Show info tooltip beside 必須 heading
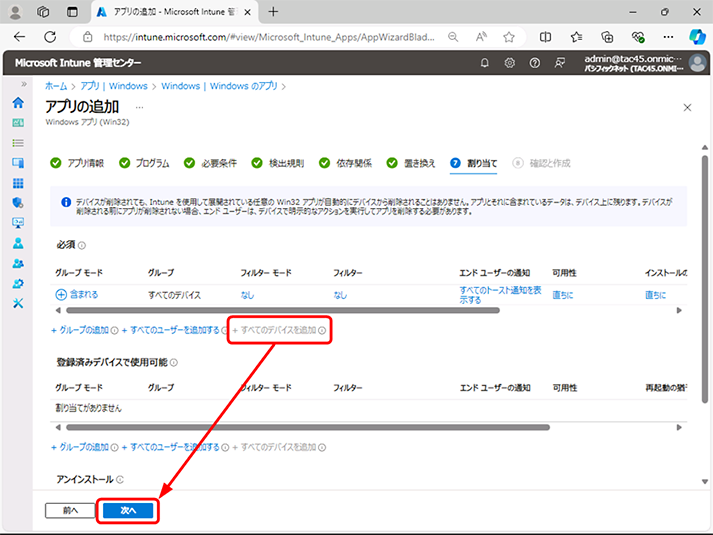713x535 pixels. coord(82,245)
